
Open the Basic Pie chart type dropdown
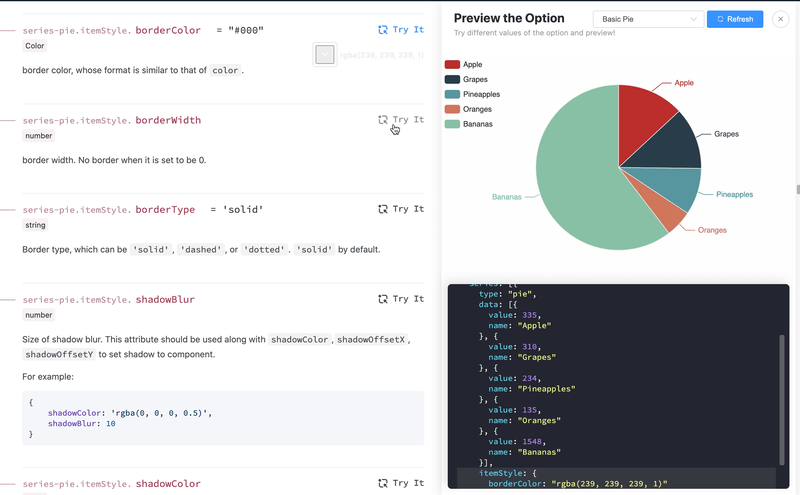pos(648,19)
